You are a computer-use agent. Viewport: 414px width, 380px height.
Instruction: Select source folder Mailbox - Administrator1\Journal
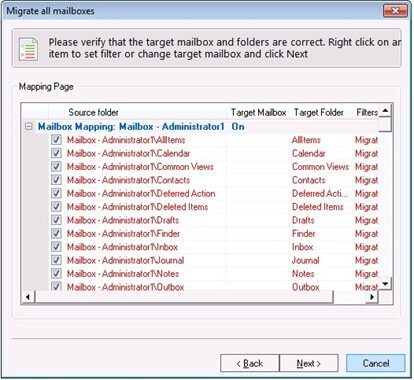125,260
